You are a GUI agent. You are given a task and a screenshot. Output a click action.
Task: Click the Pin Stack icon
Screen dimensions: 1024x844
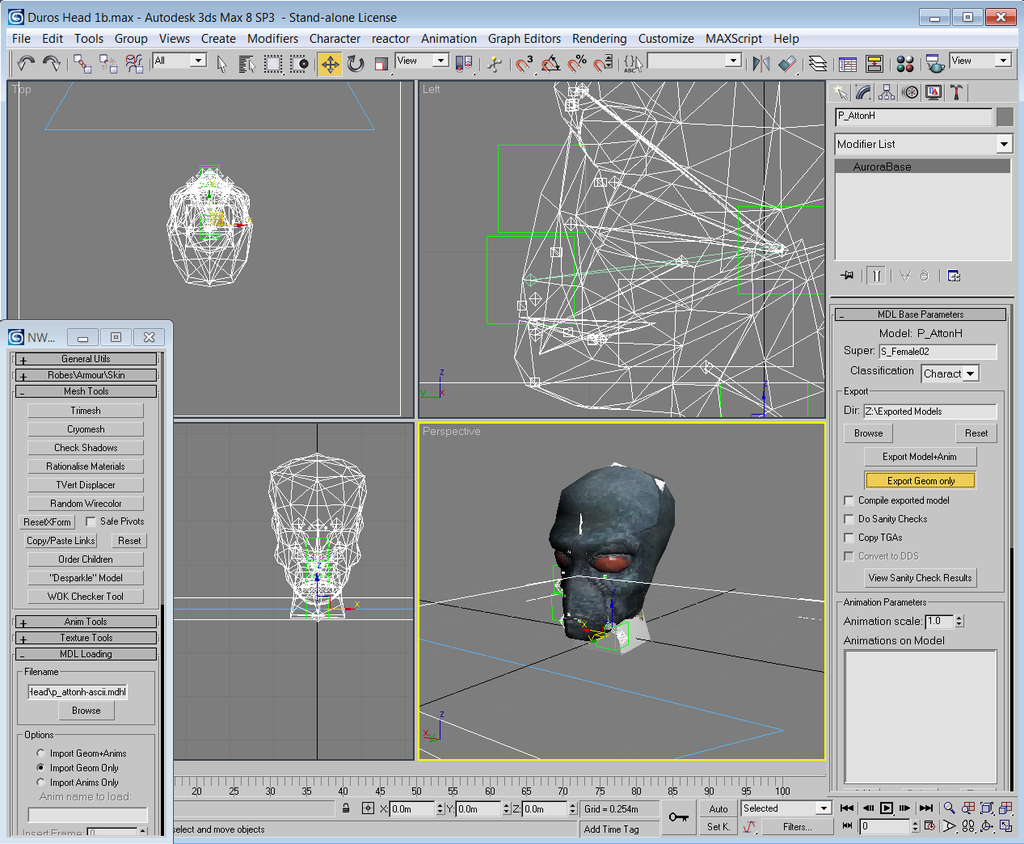(x=847, y=276)
